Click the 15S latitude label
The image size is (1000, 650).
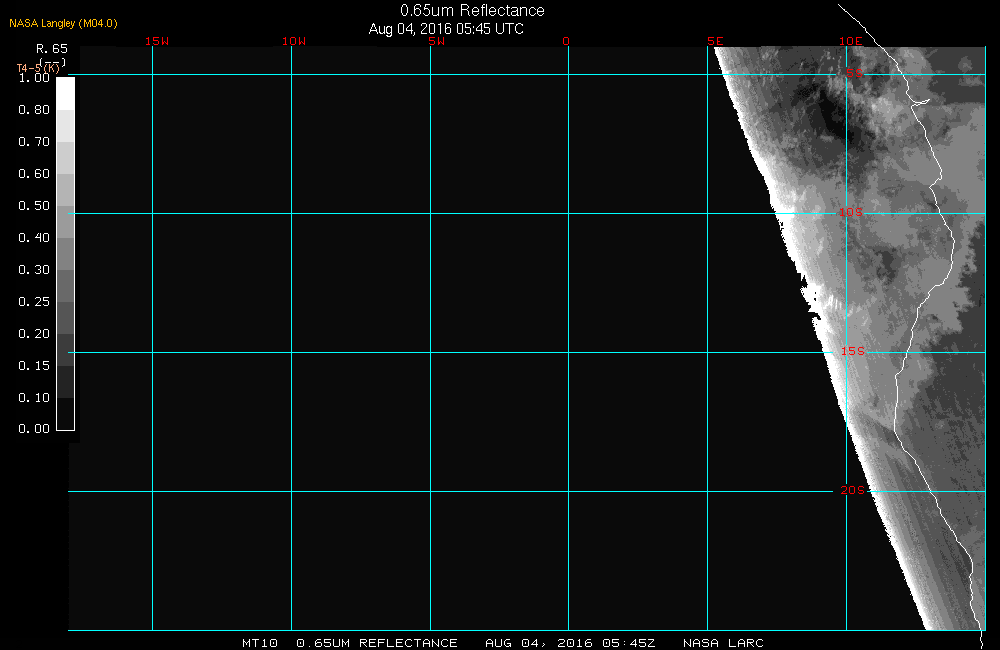[851, 352]
